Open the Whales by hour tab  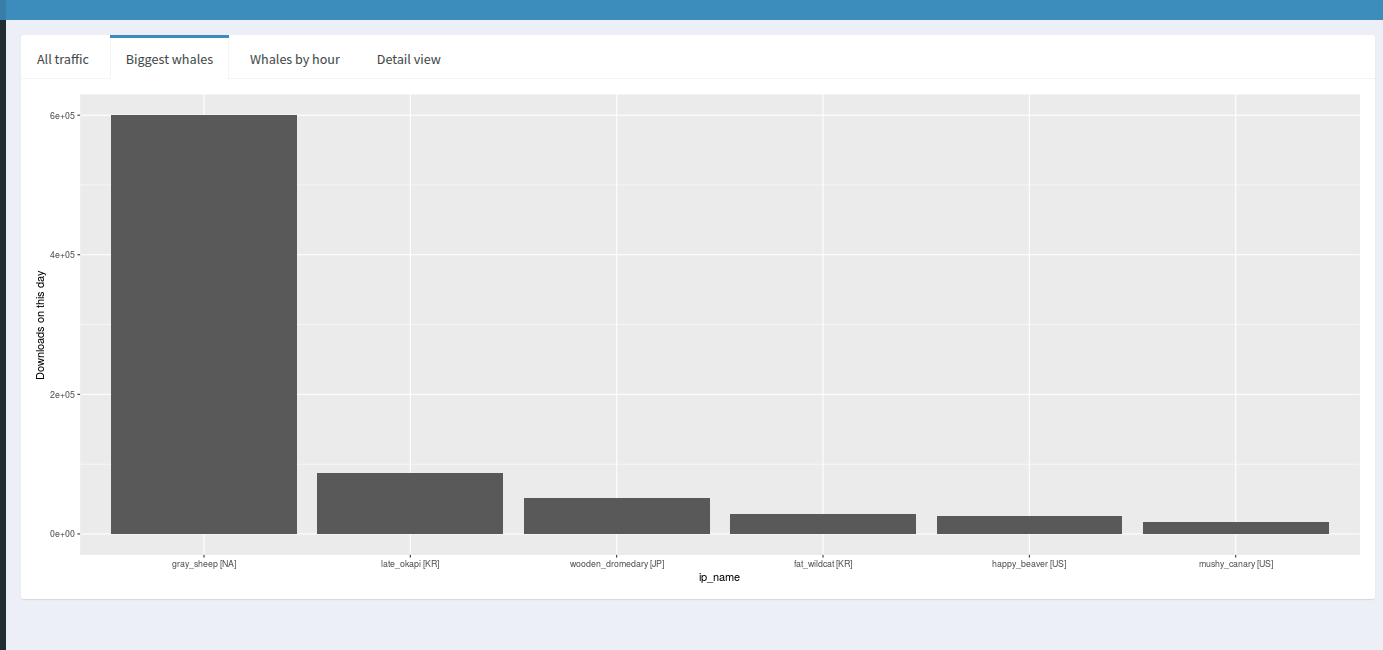point(295,59)
